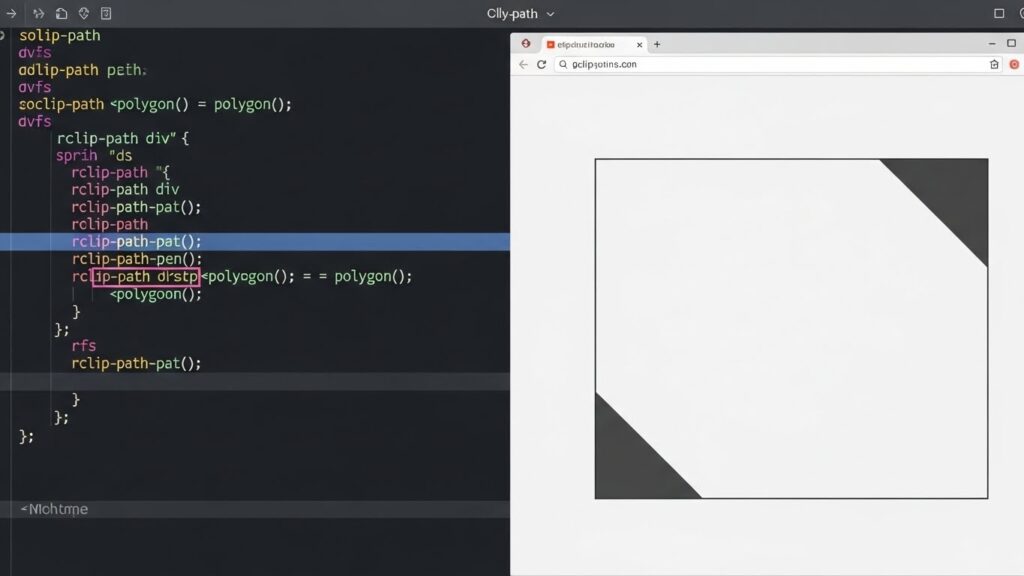Click the diamond-shaped icon in the editor toolbar
Image resolution: width=1024 pixels, height=576 pixels.
84,14
